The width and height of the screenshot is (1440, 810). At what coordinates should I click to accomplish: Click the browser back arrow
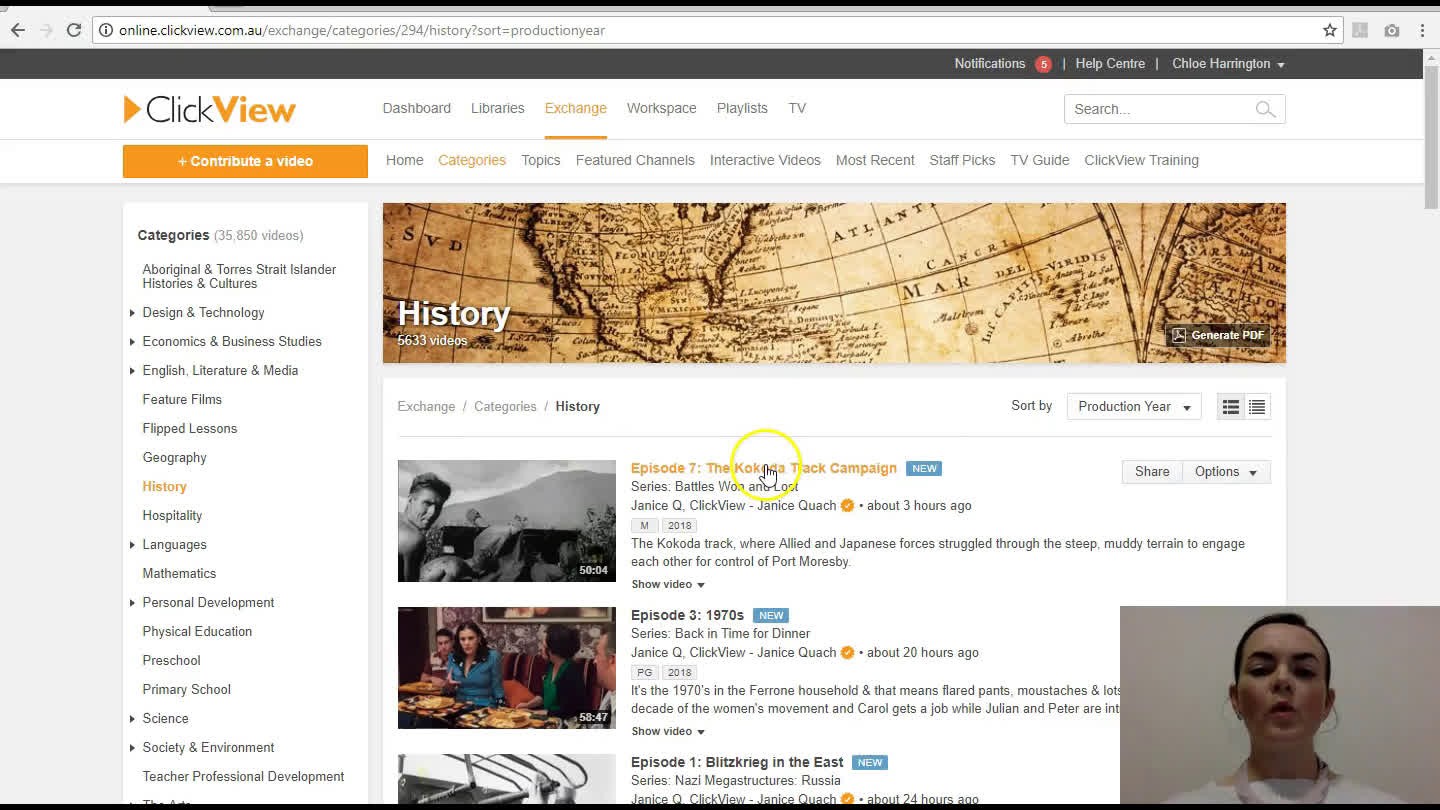click(x=18, y=30)
